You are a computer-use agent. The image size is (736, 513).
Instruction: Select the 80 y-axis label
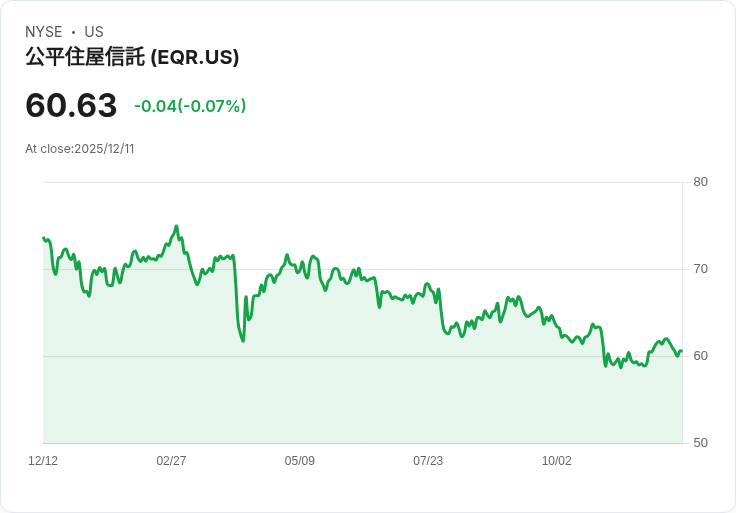click(701, 182)
